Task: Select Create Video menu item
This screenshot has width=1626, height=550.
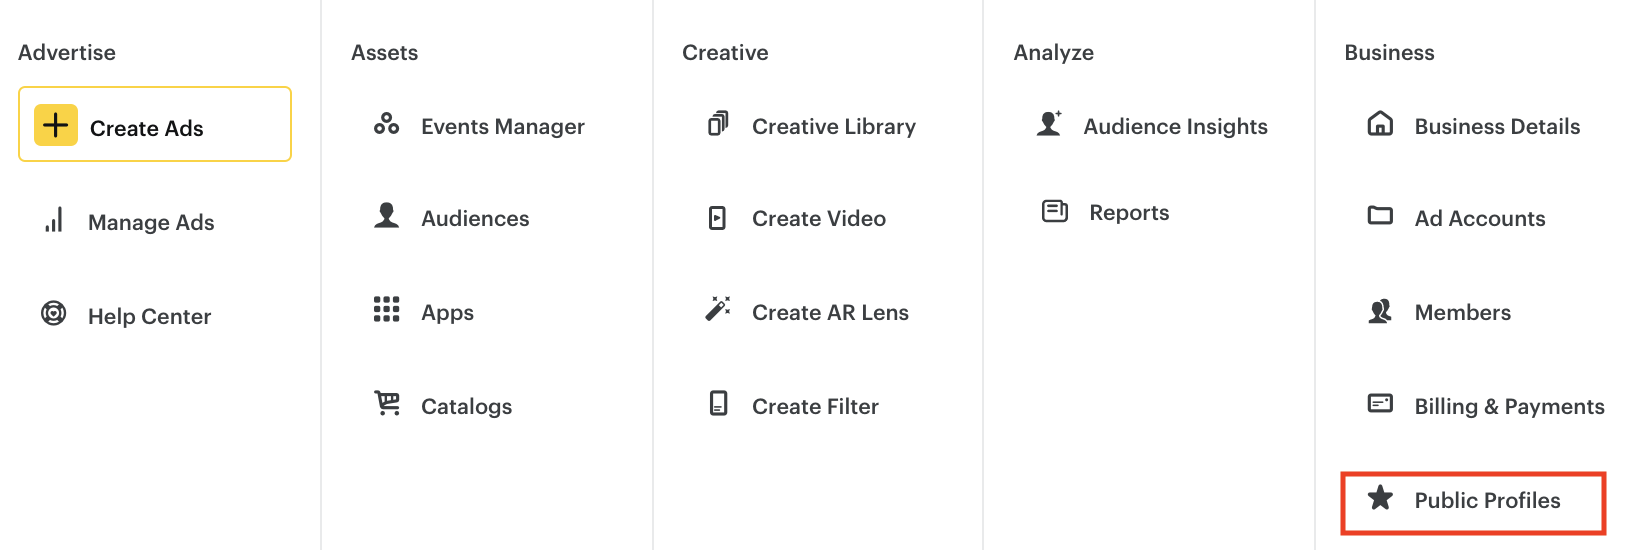Action: coord(818,219)
